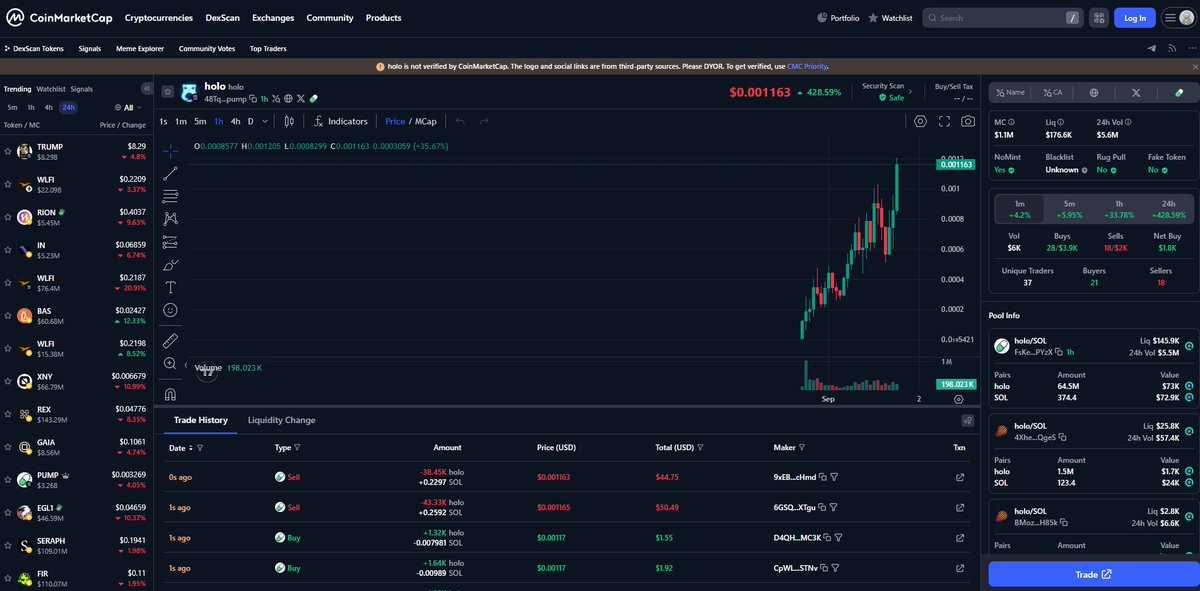Open holo's website globe link in the header
Viewport: 1200px width, 591px height.
click(x=288, y=99)
